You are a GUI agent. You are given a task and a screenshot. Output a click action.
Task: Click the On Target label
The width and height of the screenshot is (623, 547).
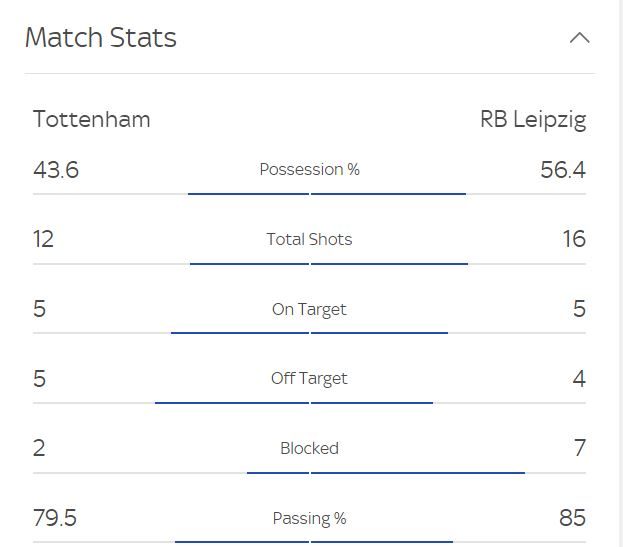coord(309,309)
